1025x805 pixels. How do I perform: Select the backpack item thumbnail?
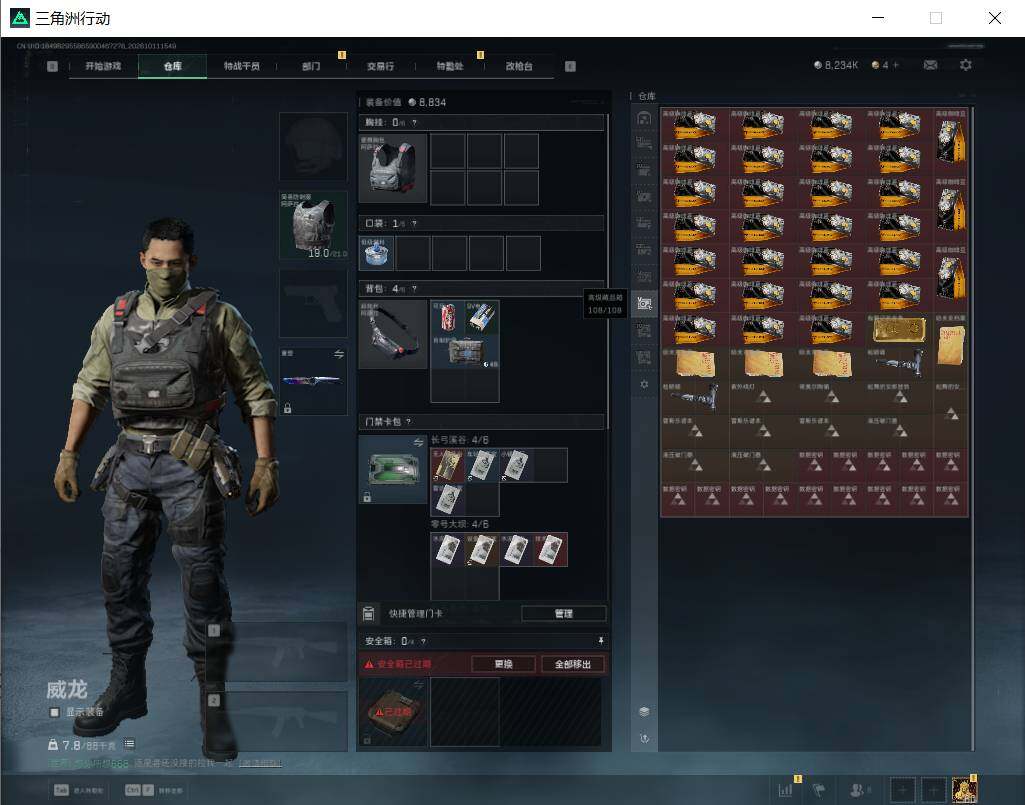(393, 334)
